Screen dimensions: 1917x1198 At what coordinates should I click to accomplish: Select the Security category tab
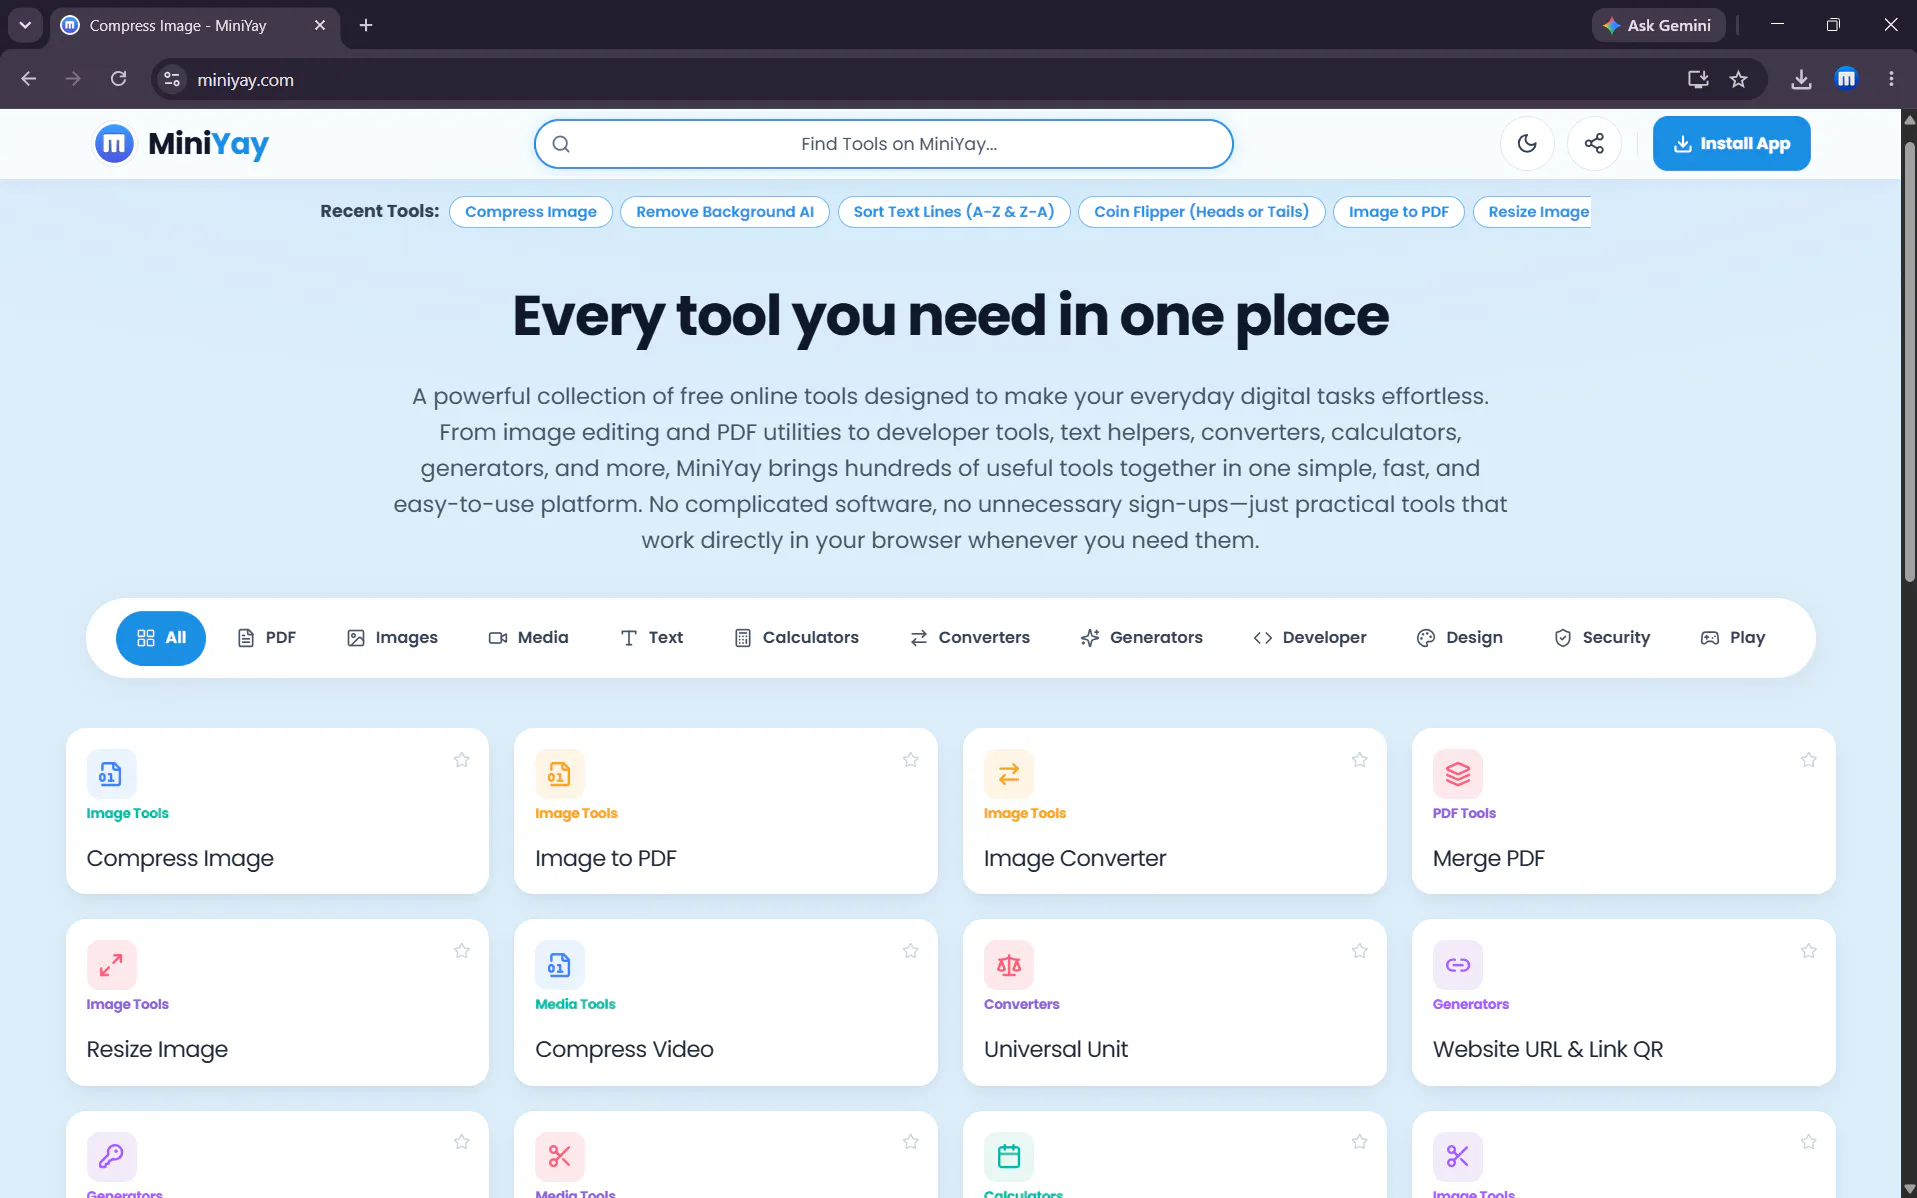click(x=1601, y=638)
